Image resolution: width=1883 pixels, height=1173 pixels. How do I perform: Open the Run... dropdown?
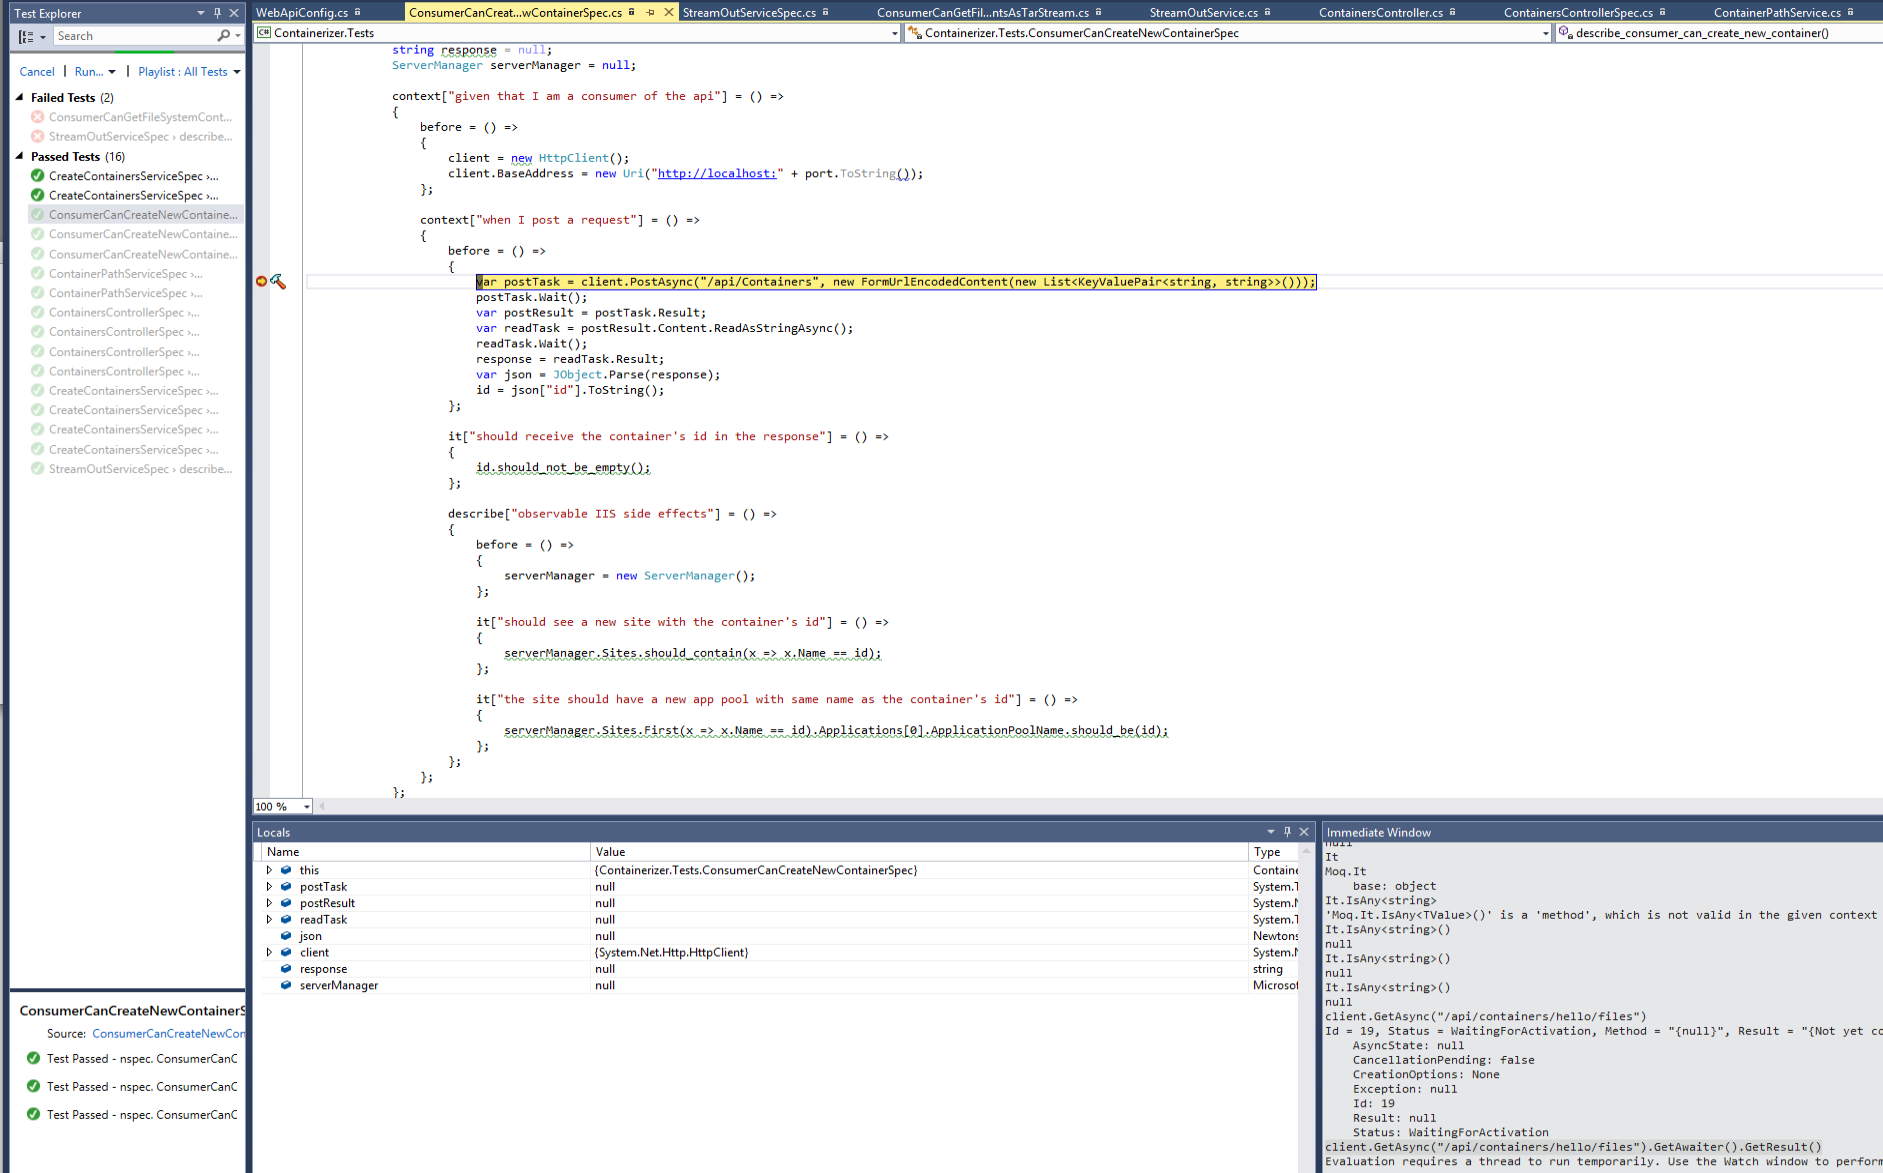tap(95, 72)
